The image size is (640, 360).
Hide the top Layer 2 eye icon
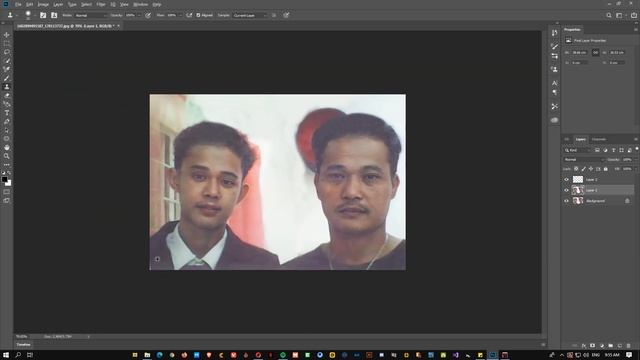click(566, 180)
